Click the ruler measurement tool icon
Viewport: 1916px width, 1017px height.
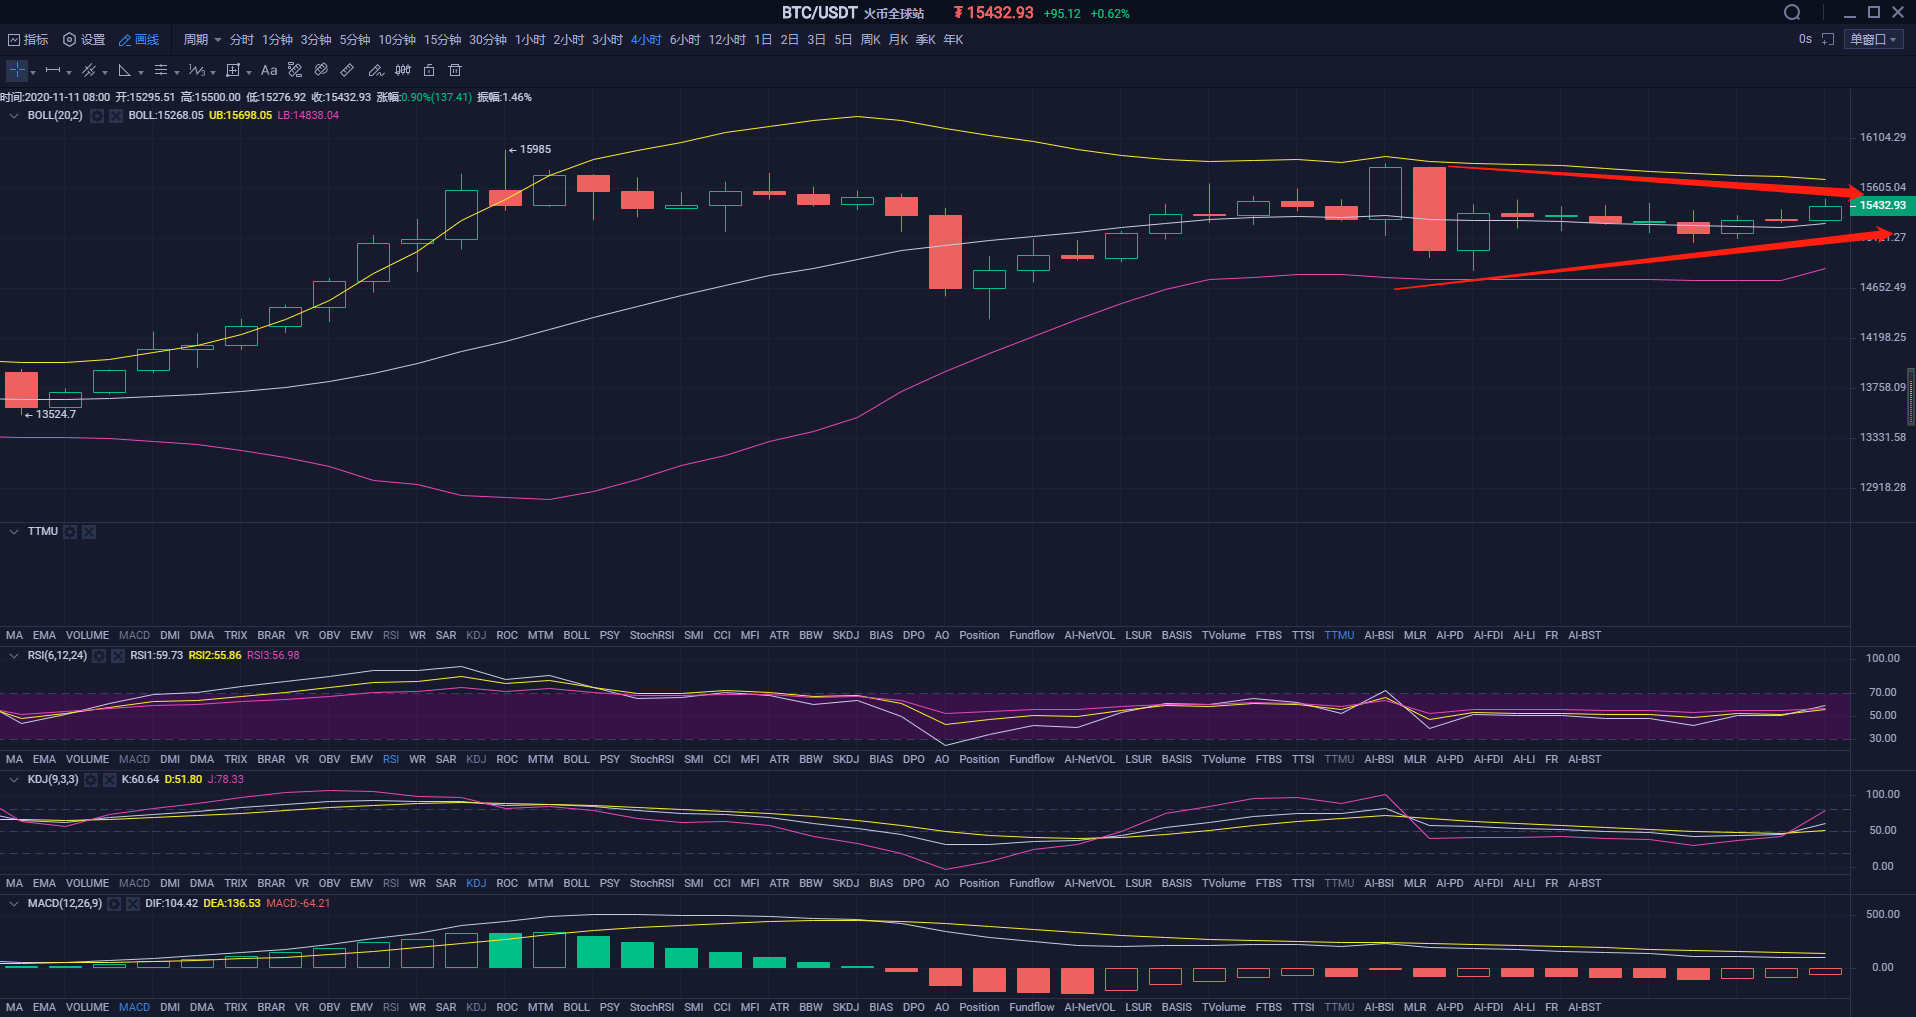point(347,71)
